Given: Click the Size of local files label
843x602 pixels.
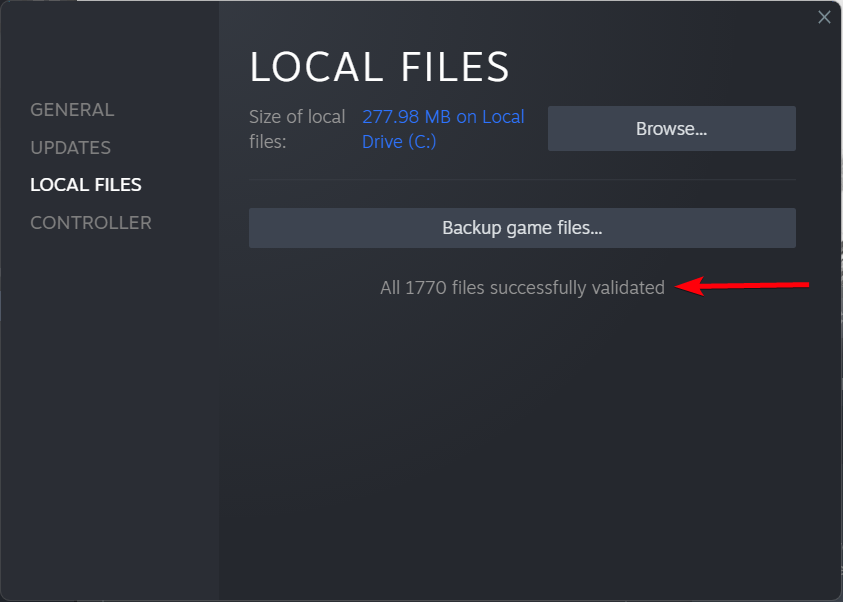Looking at the screenshot, I should pos(297,129).
